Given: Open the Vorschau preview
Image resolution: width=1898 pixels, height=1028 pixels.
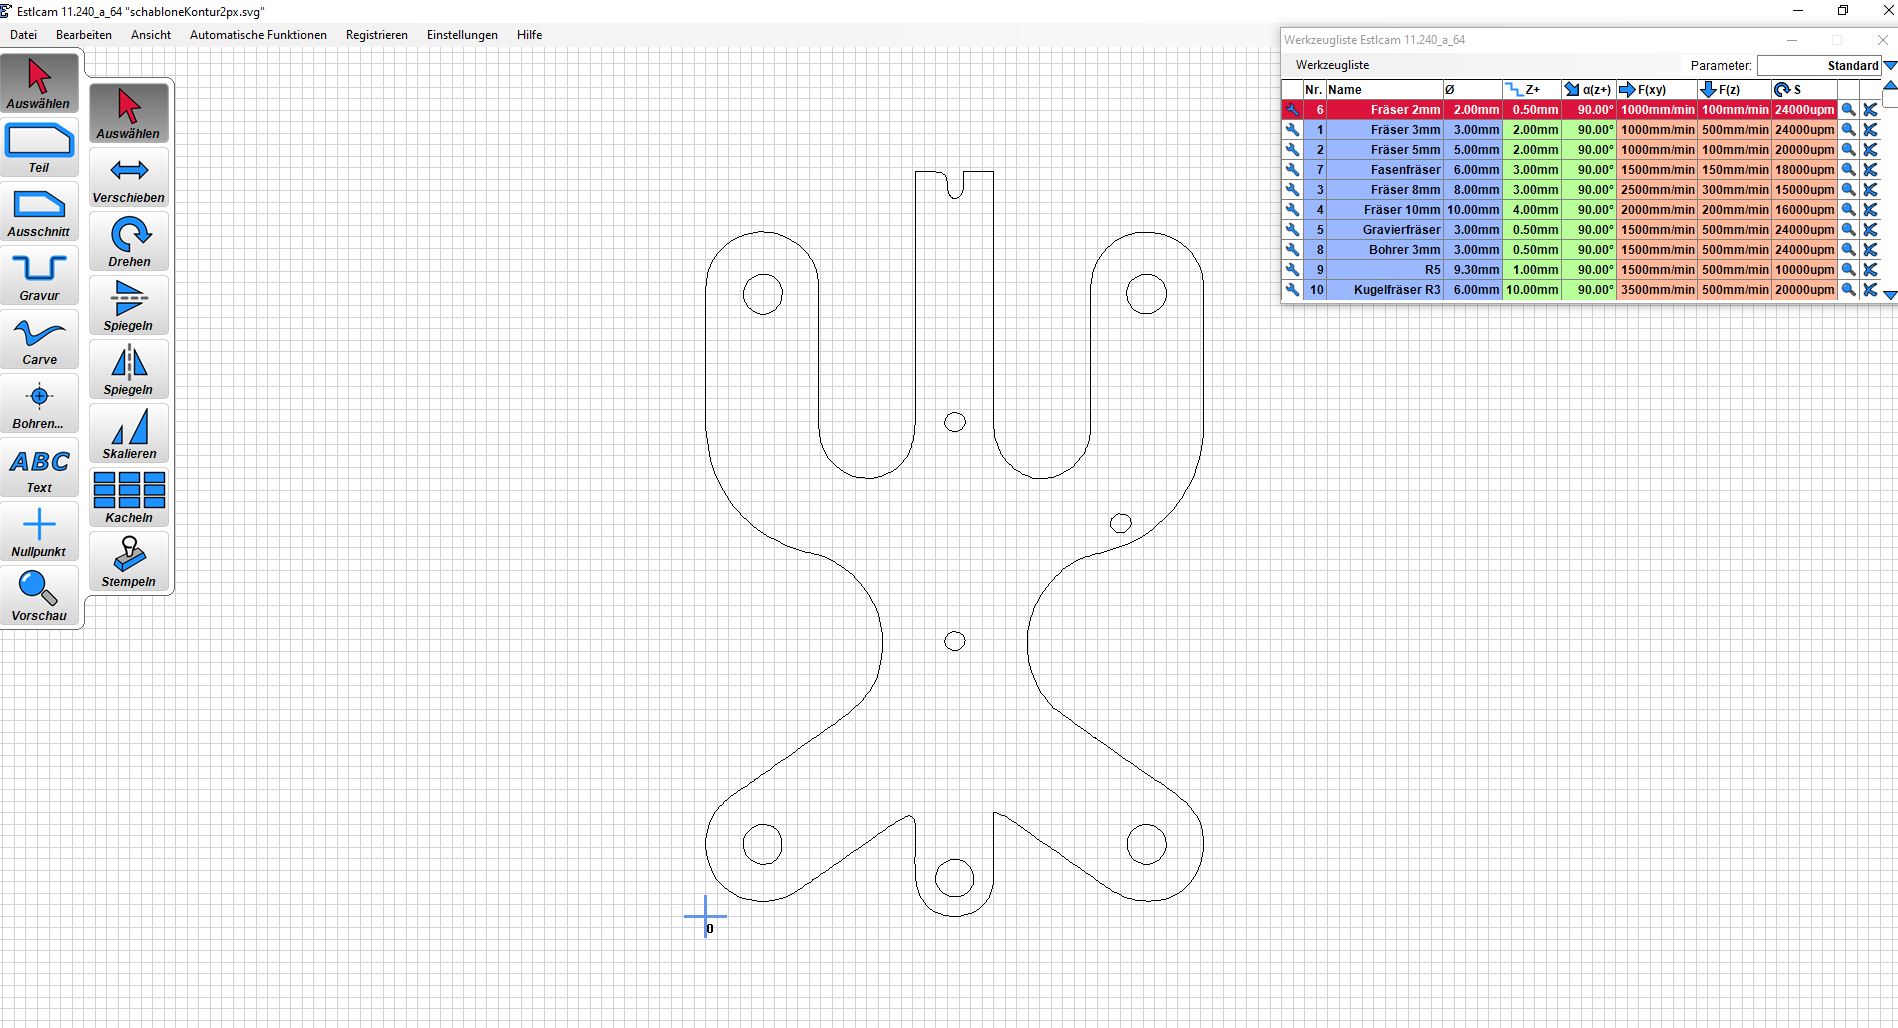Looking at the screenshot, I should [x=39, y=596].
